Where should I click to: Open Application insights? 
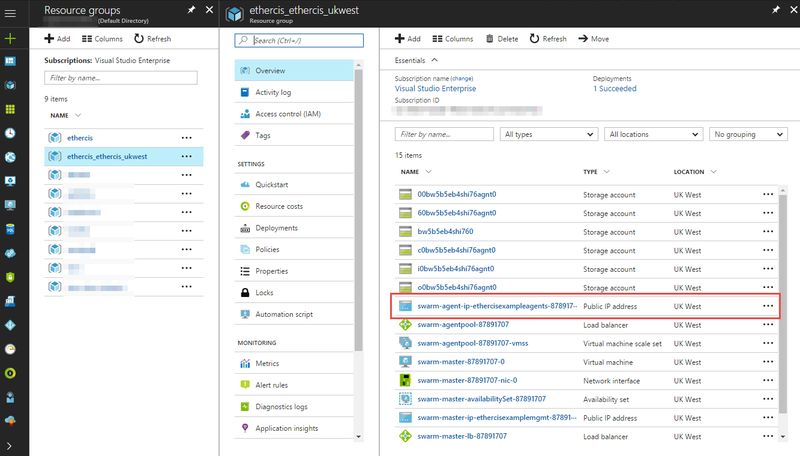294,428
